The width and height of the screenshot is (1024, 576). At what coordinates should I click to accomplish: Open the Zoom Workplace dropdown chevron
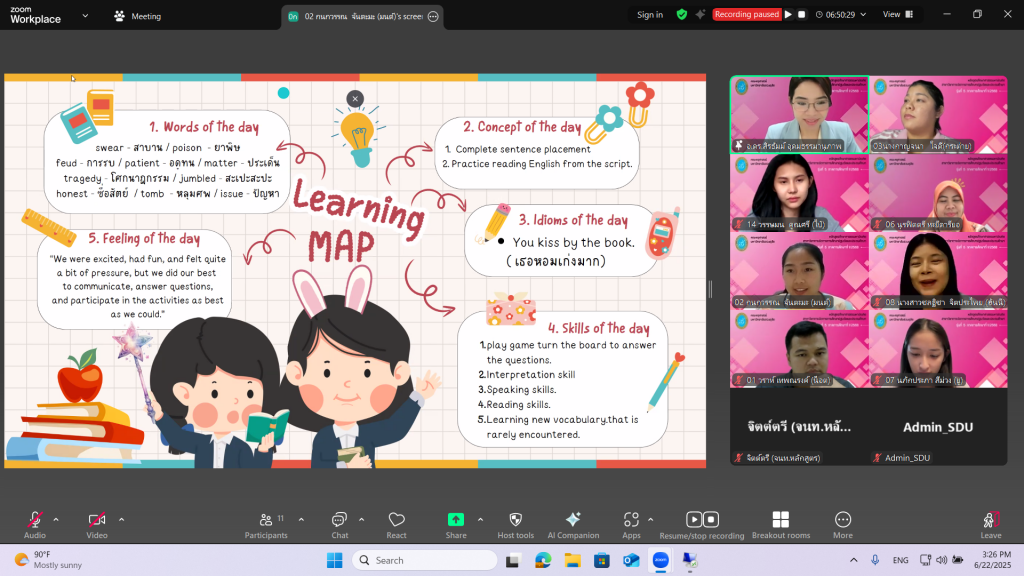84,16
